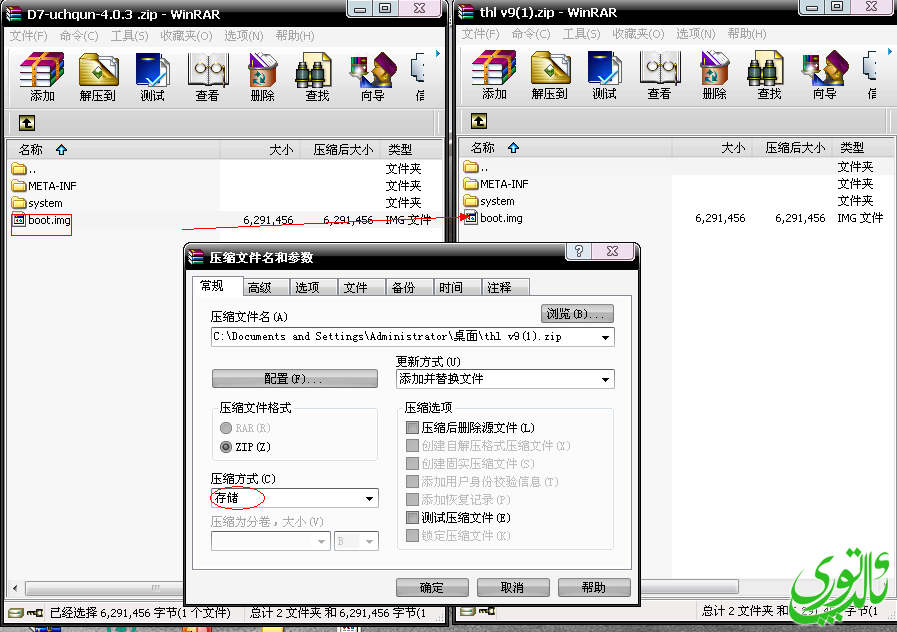This screenshot has width=897, height=632.
Task: Check 创建固实压缩文件 (S) option
Action: [x=412, y=463]
